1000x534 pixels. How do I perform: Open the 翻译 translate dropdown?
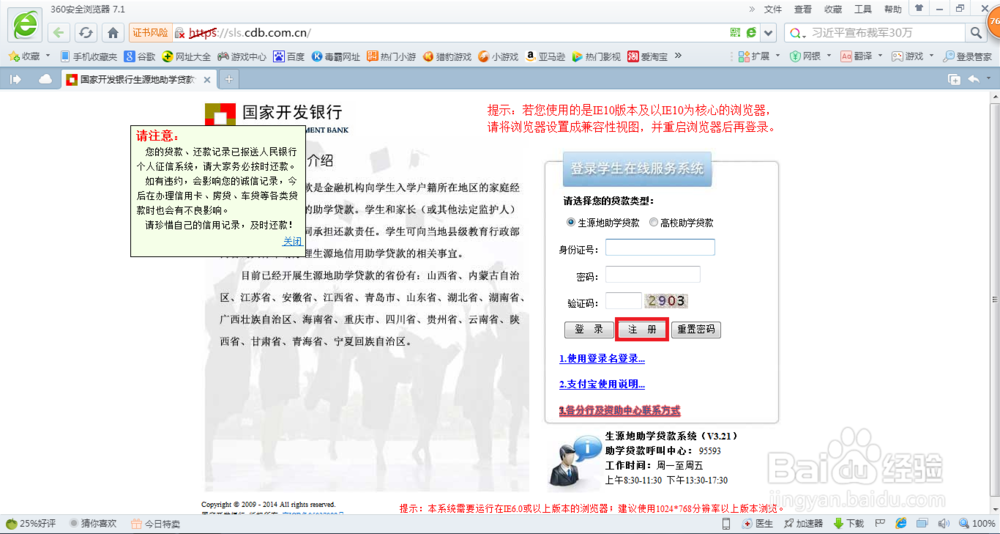click(x=862, y=56)
